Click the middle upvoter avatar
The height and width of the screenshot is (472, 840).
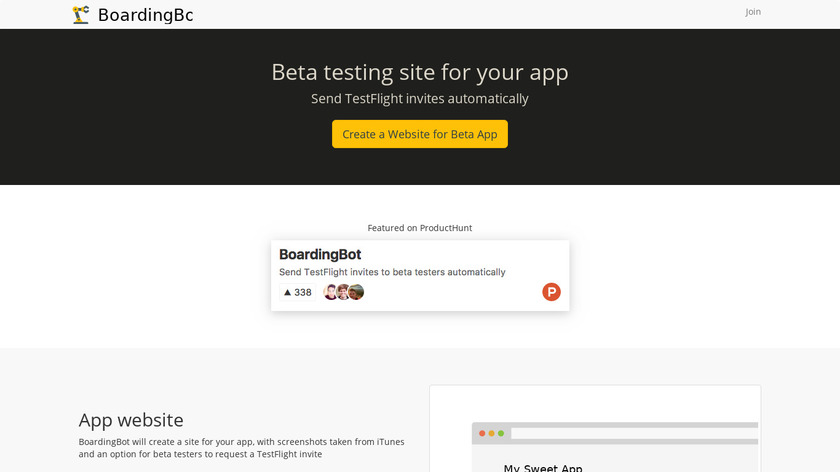(x=343, y=292)
